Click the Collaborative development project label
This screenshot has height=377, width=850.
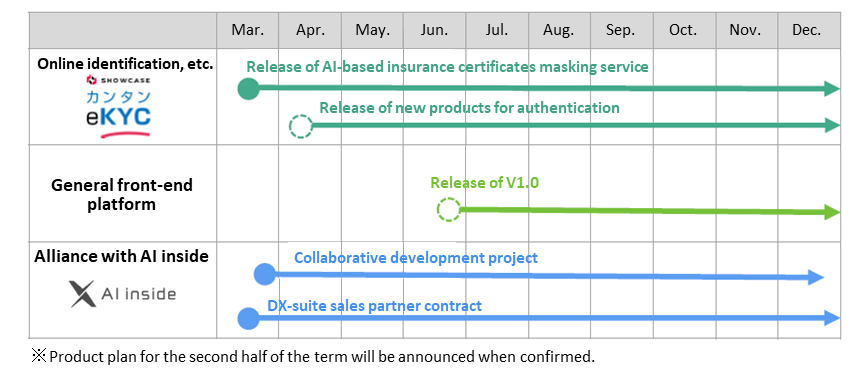point(416,257)
